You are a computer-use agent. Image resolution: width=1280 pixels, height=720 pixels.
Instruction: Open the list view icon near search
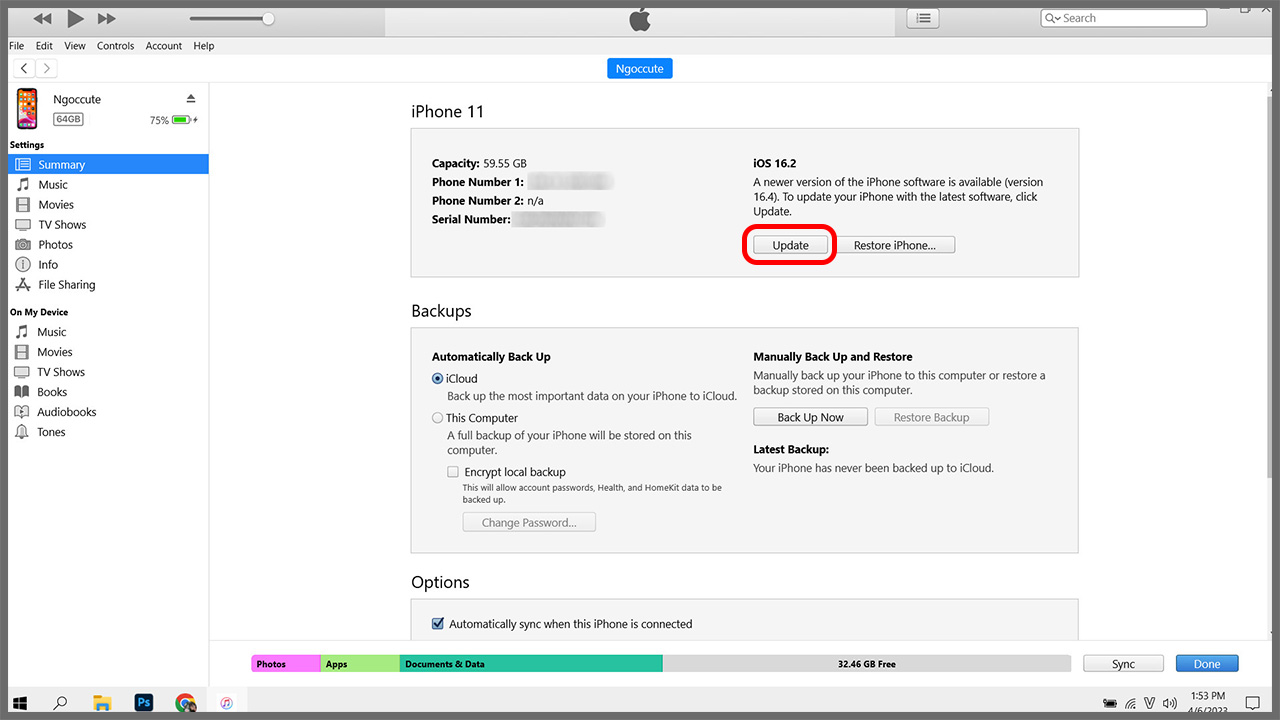[922, 18]
